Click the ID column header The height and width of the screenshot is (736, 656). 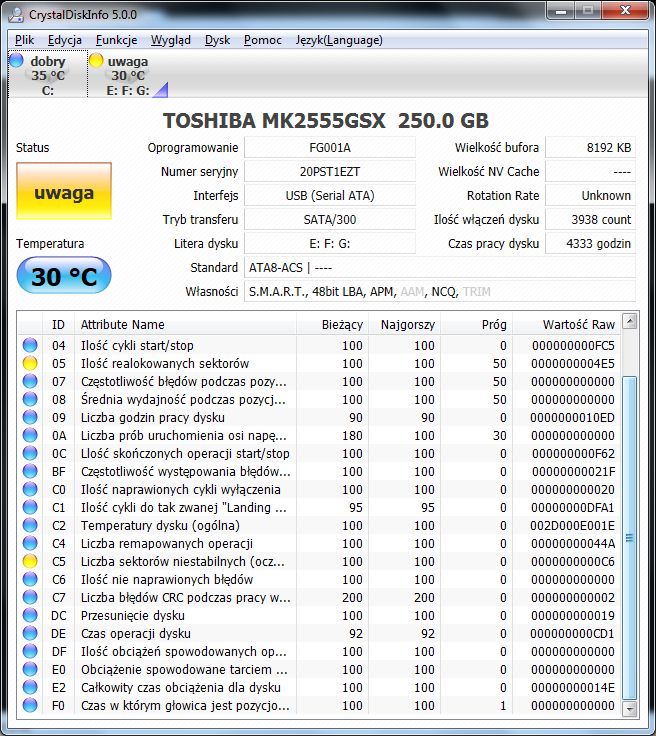(x=58, y=325)
